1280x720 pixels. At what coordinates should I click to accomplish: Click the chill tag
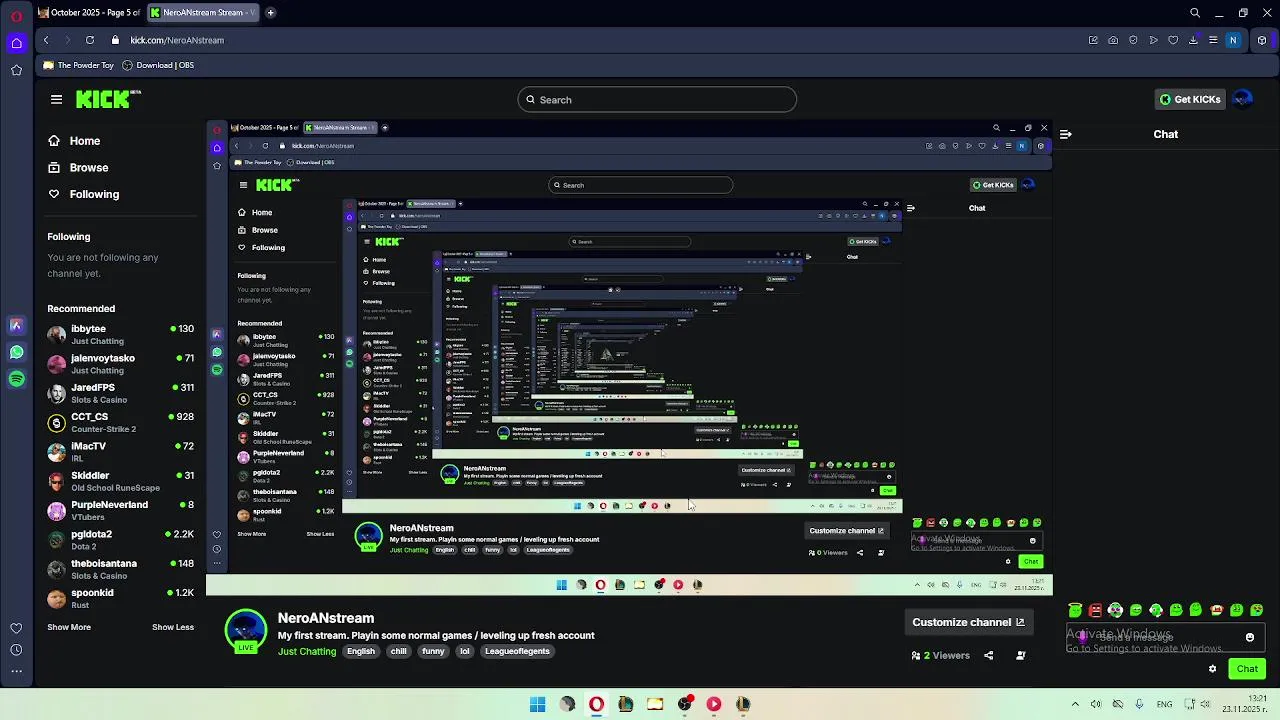tap(399, 651)
